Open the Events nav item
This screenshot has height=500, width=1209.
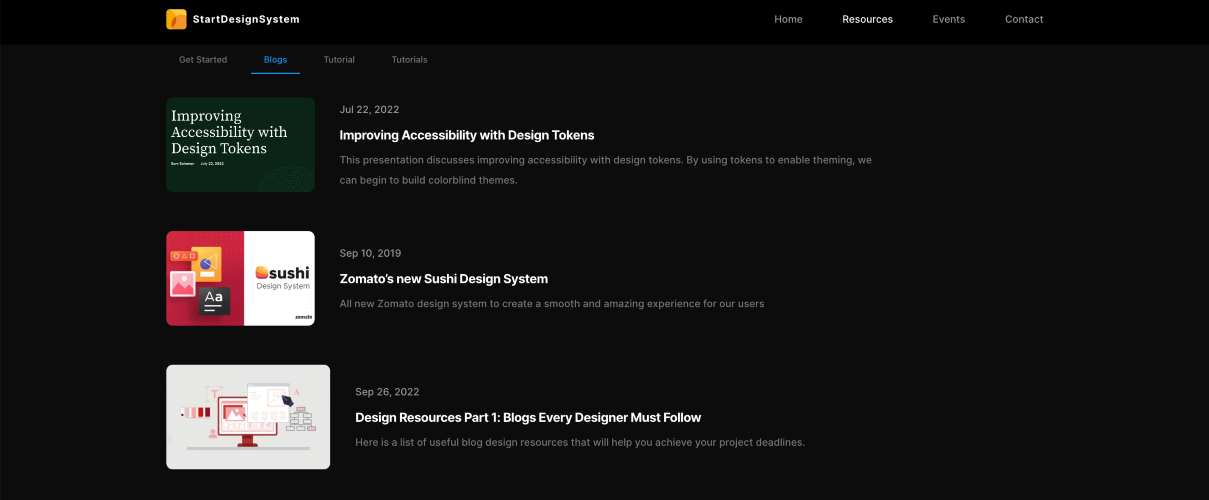(x=949, y=19)
